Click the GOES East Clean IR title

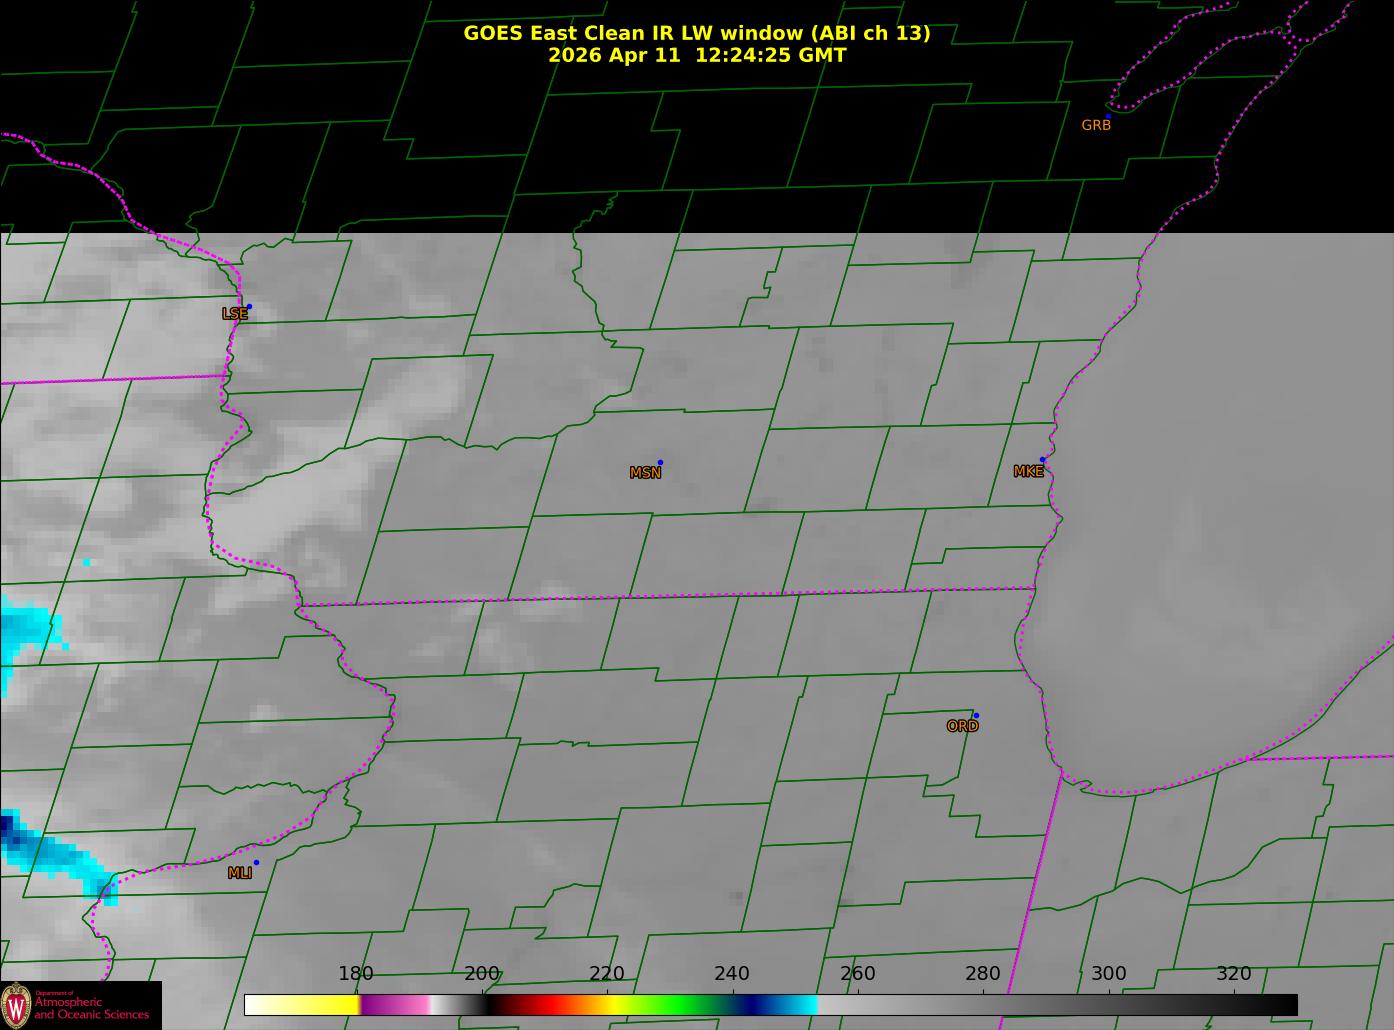tap(696, 33)
